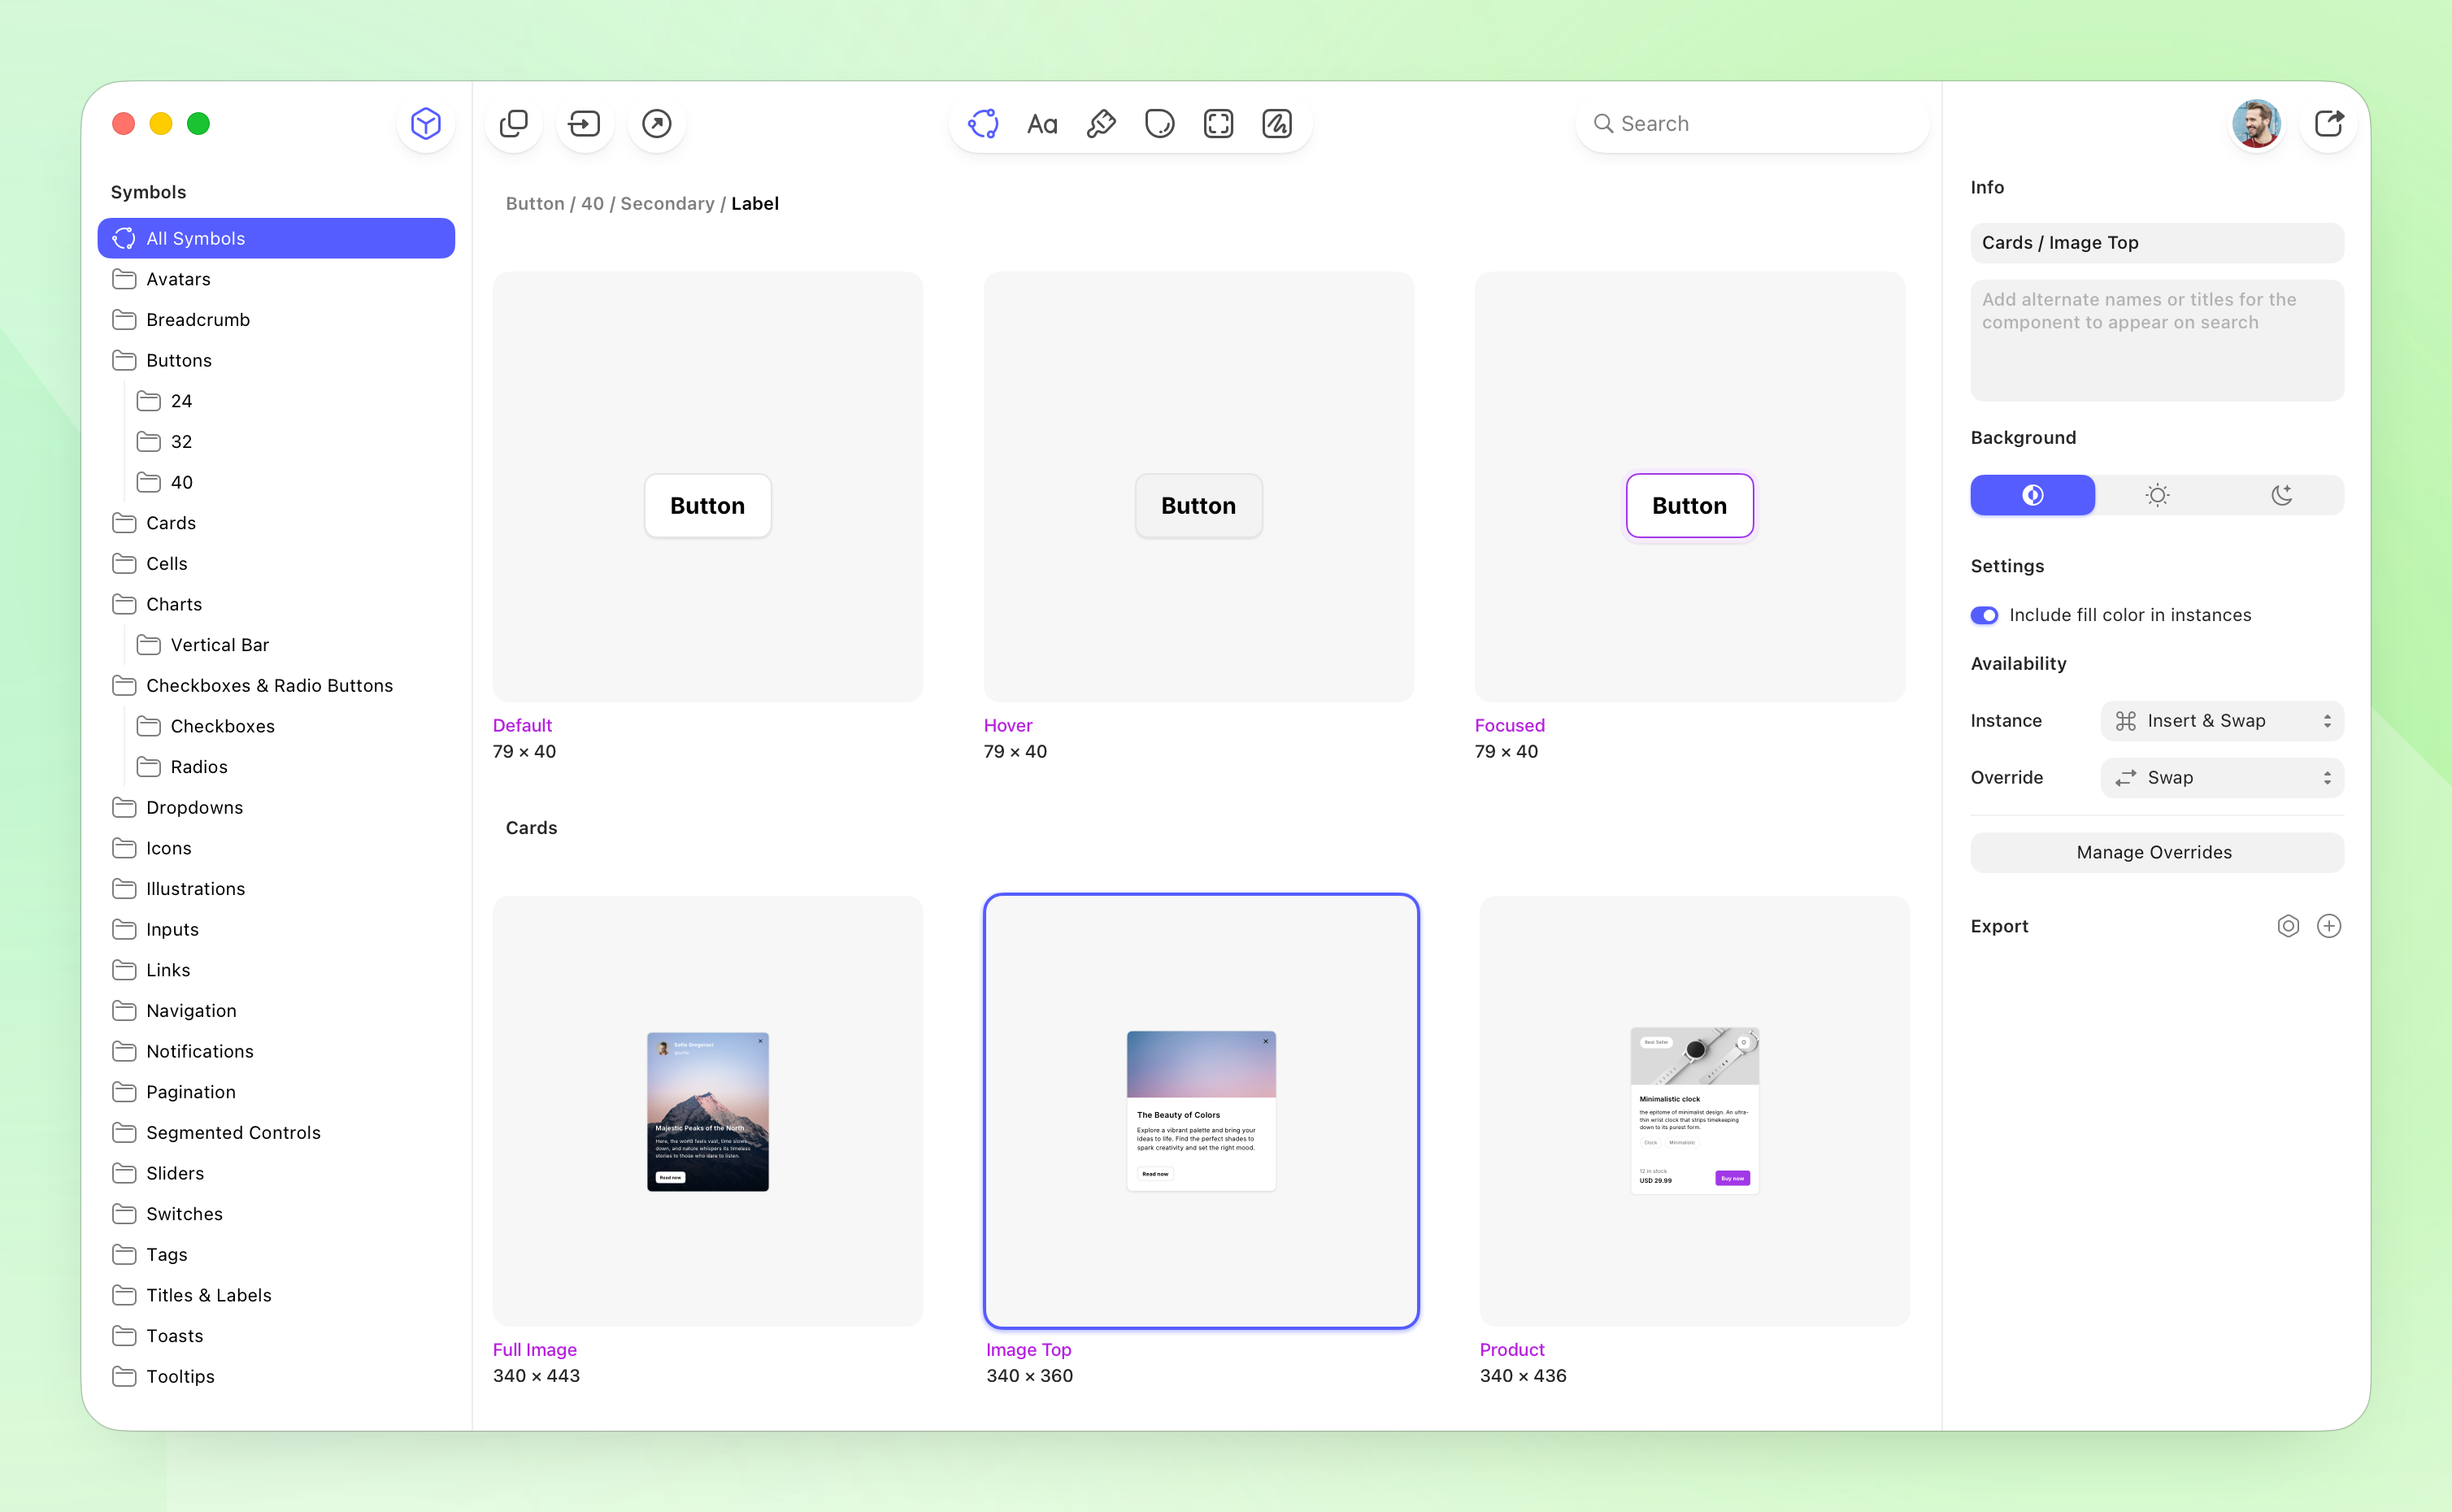Select the Full Image card thumbnail
The width and height of the screenshot is (2452, 1512).
point(708,1111)
